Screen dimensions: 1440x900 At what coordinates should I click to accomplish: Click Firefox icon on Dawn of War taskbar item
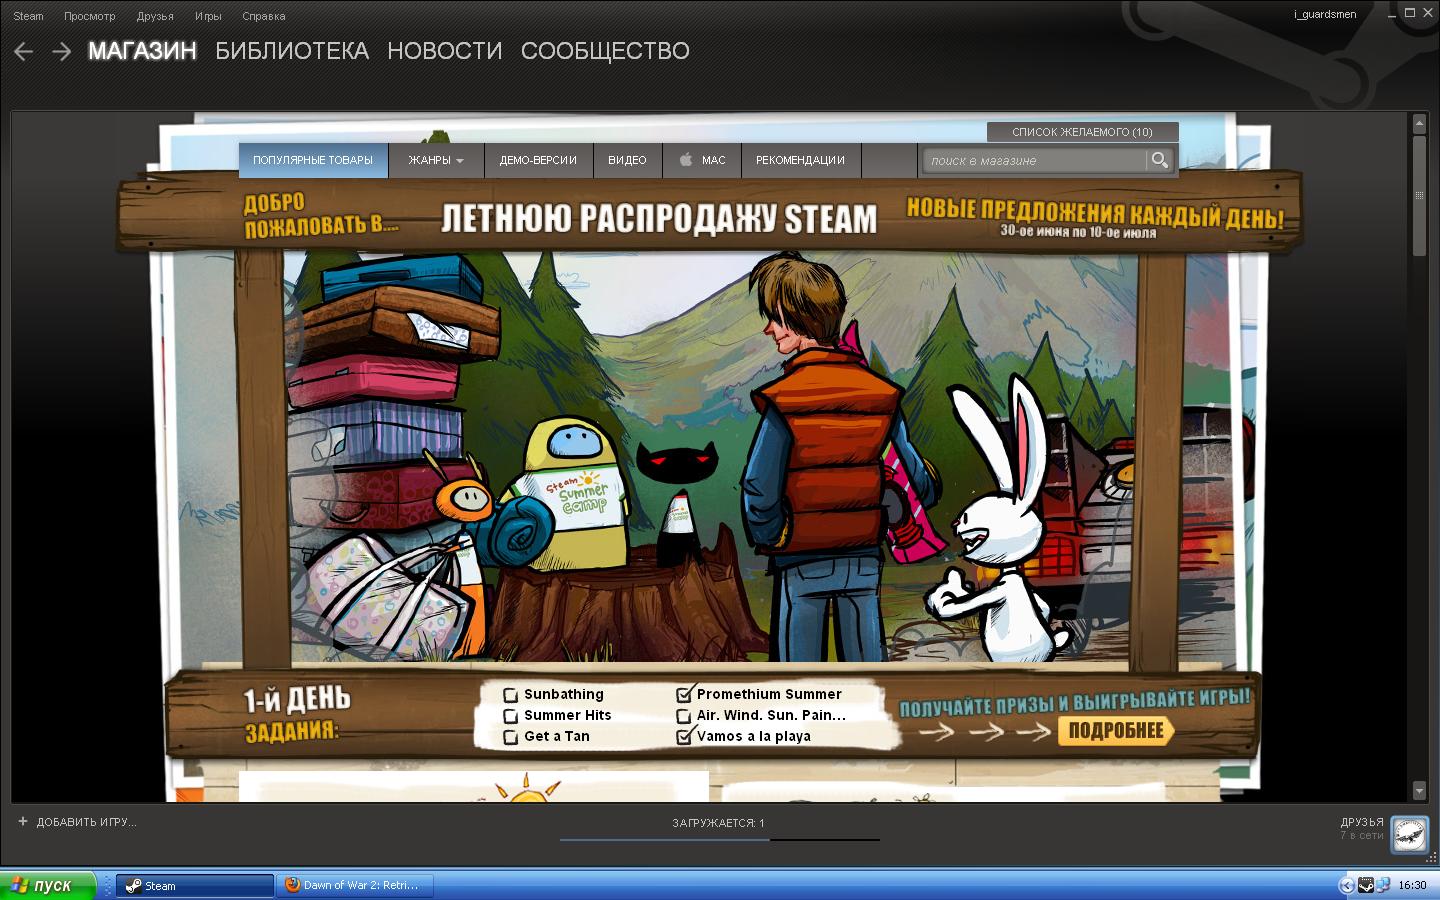pyautogui.click(x=292, y=885)
